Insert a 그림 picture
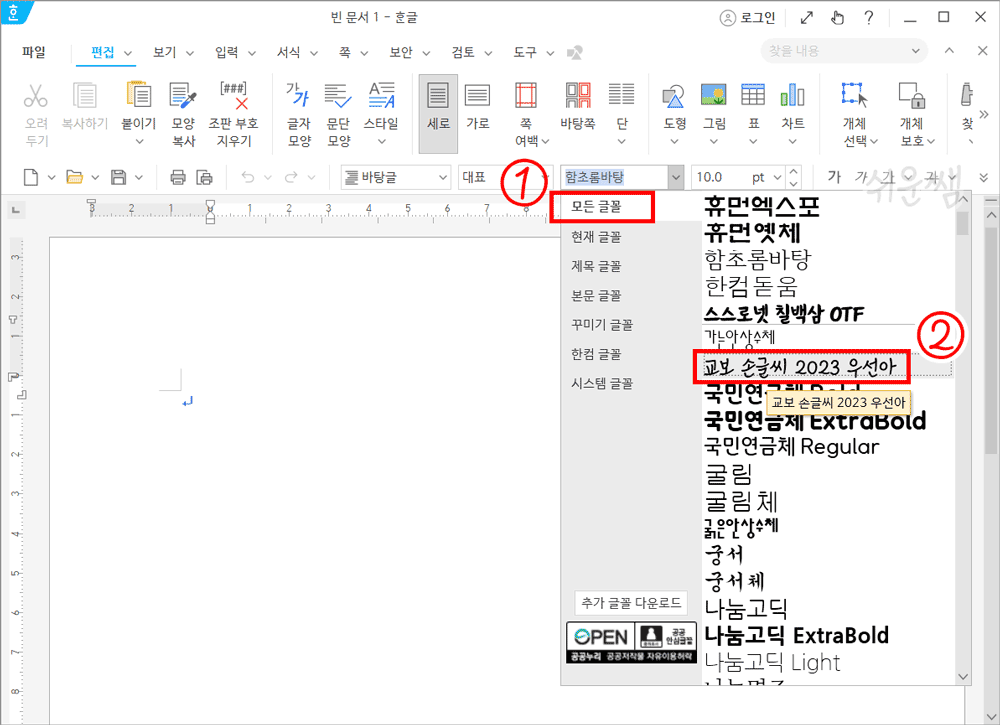The width and height of the screenshot is (1000, 725). tap(713, 110)
